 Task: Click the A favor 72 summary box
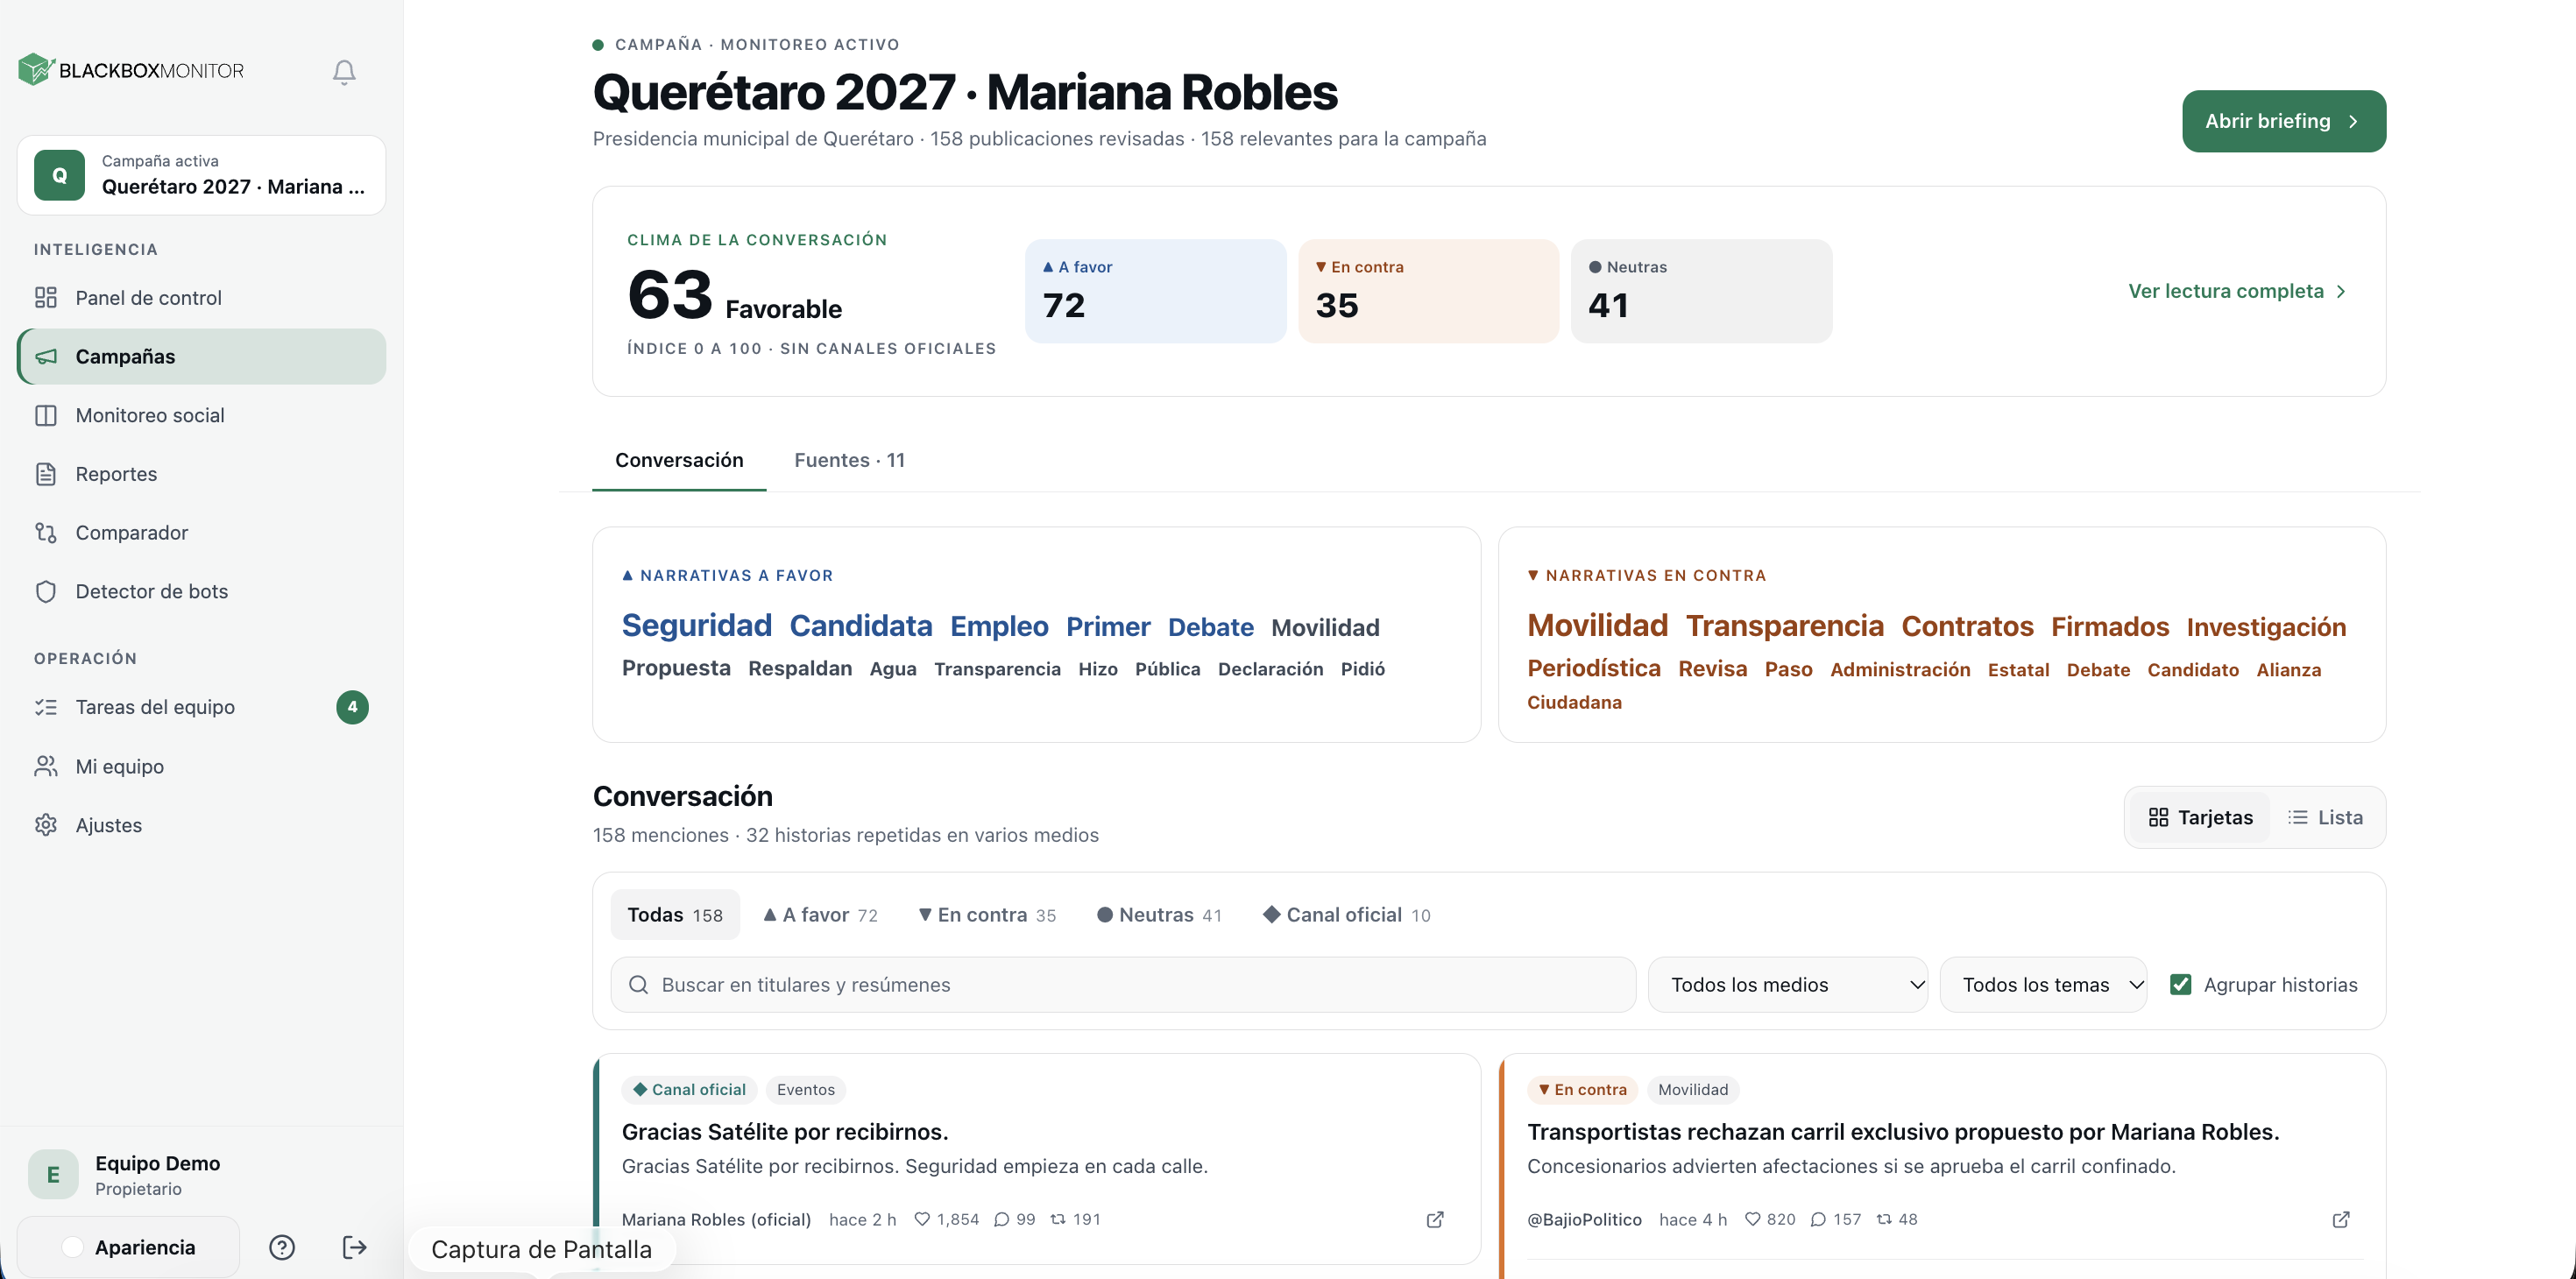click(1155, 291)
